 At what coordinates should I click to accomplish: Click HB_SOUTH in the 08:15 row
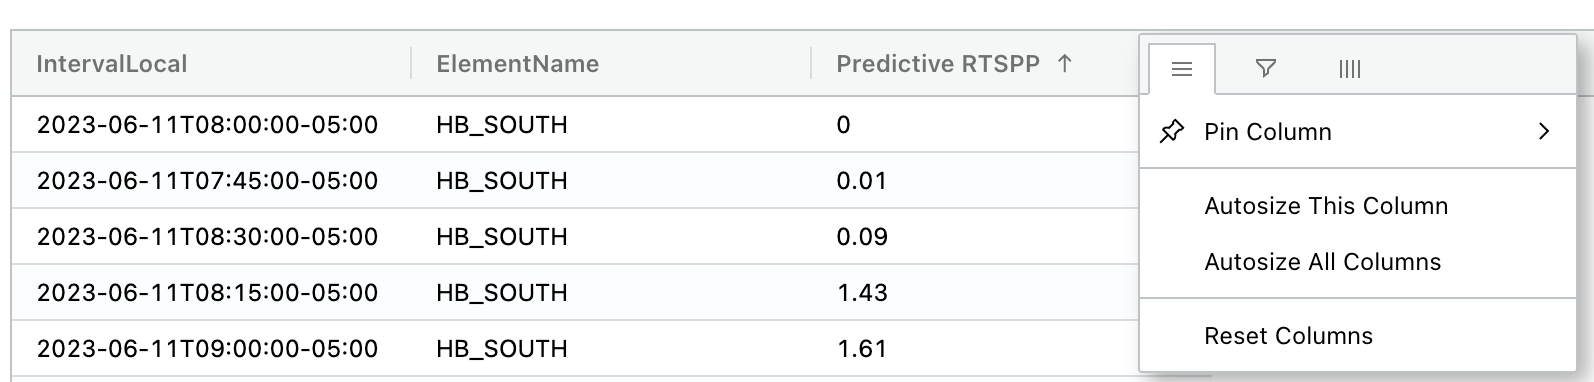(502, 293)
